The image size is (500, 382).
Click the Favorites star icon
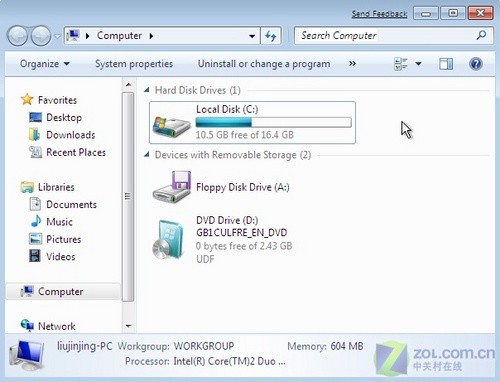(x=27, y=99)
